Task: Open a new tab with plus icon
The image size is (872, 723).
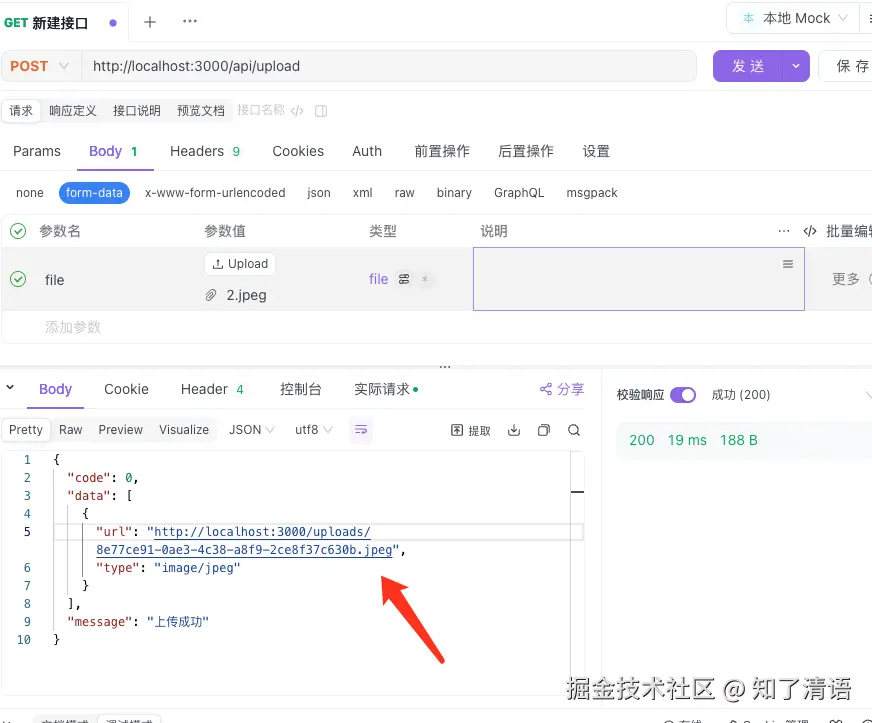Action: pos(150,22)
